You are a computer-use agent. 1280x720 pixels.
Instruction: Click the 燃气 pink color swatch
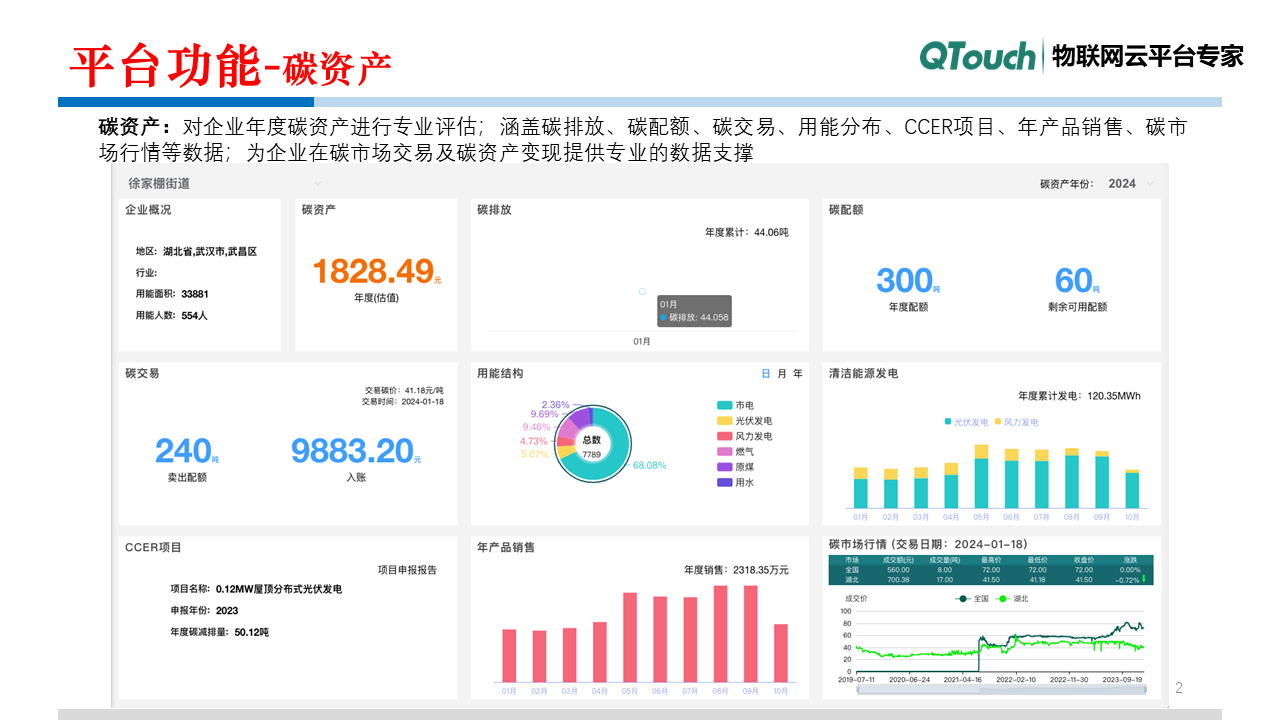coord(724,451)
